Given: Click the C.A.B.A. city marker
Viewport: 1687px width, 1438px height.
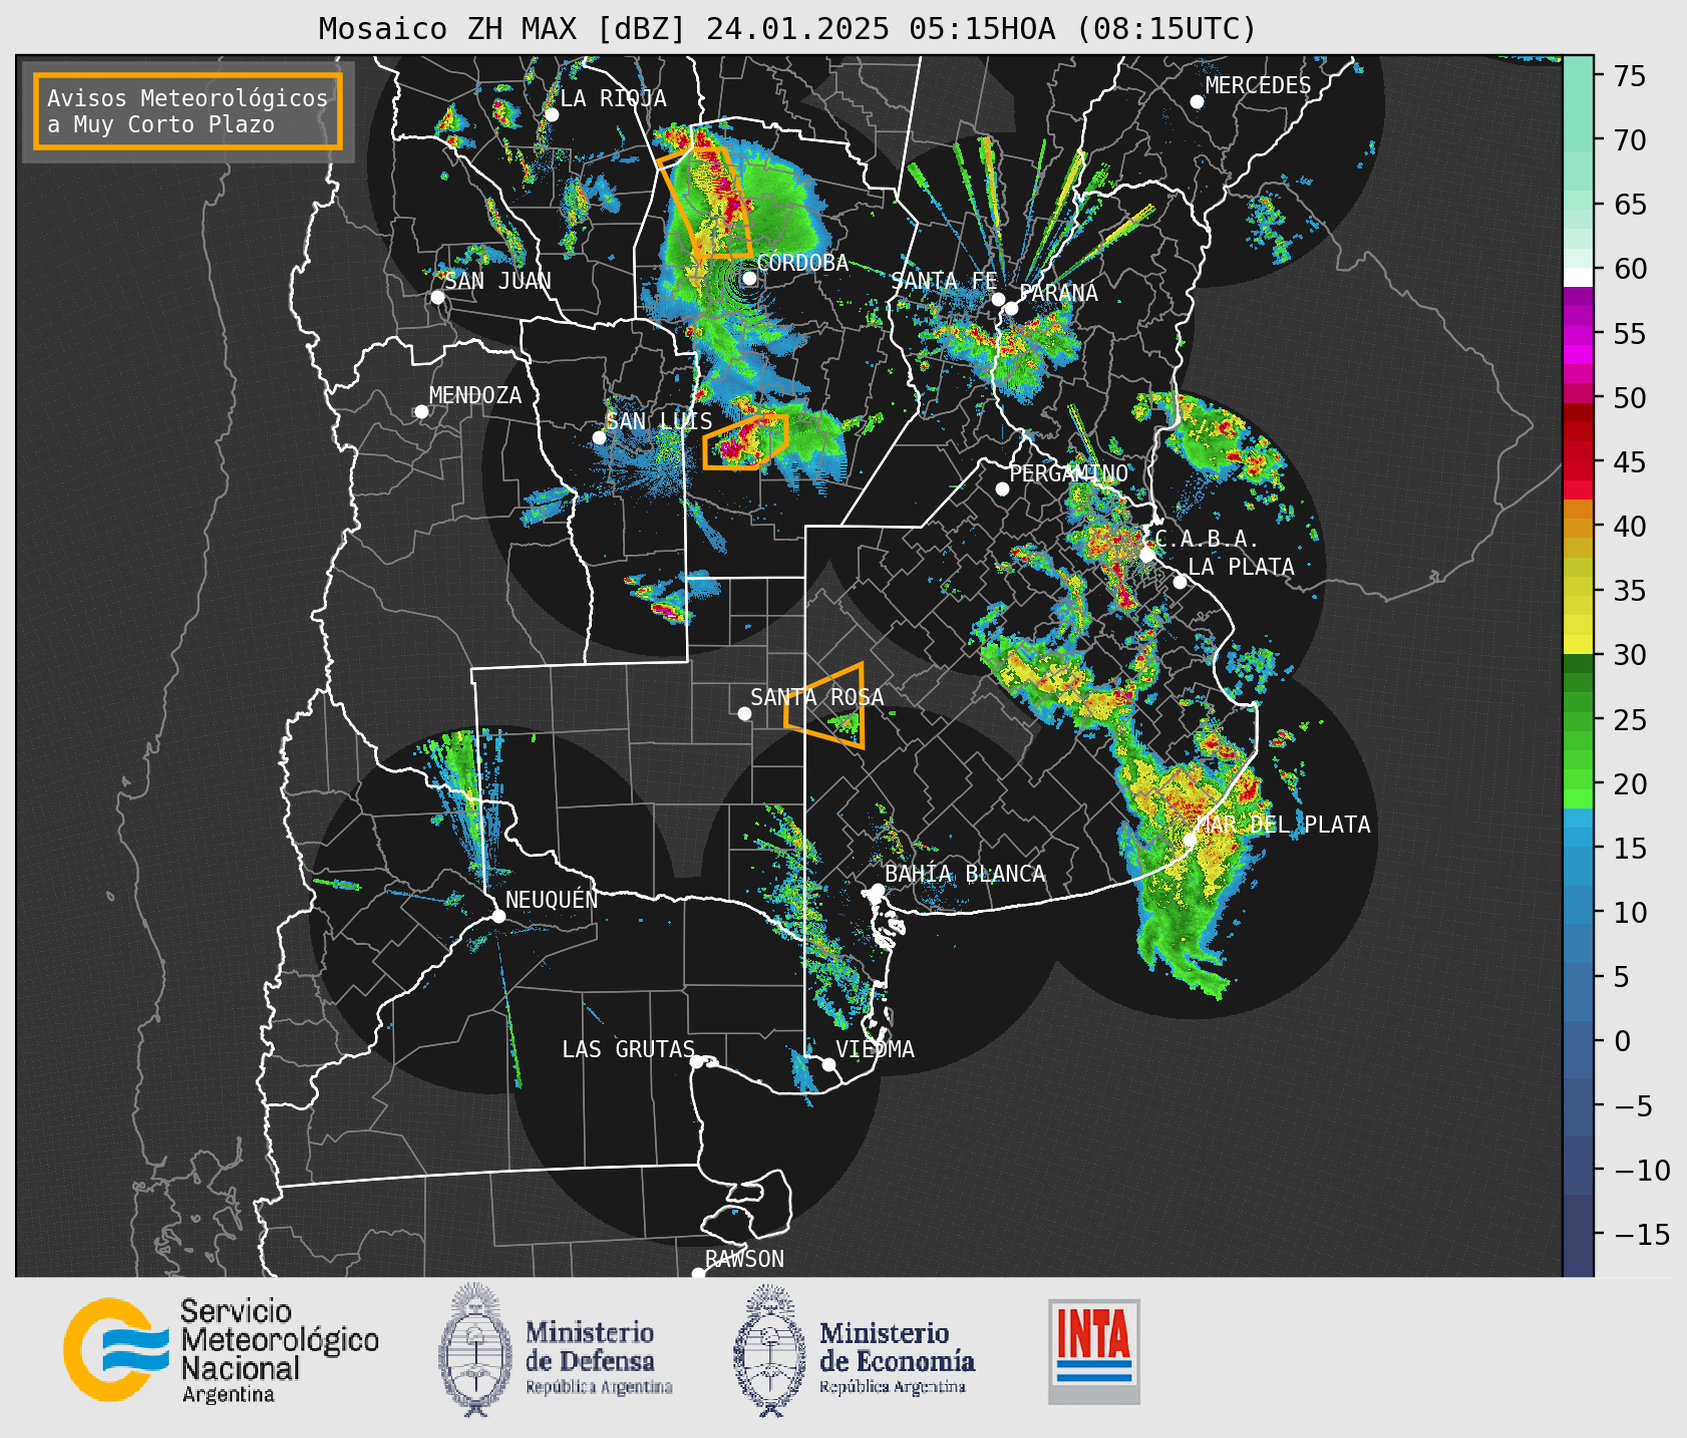Looking at the screenshot, I should tap(1148, 554).
